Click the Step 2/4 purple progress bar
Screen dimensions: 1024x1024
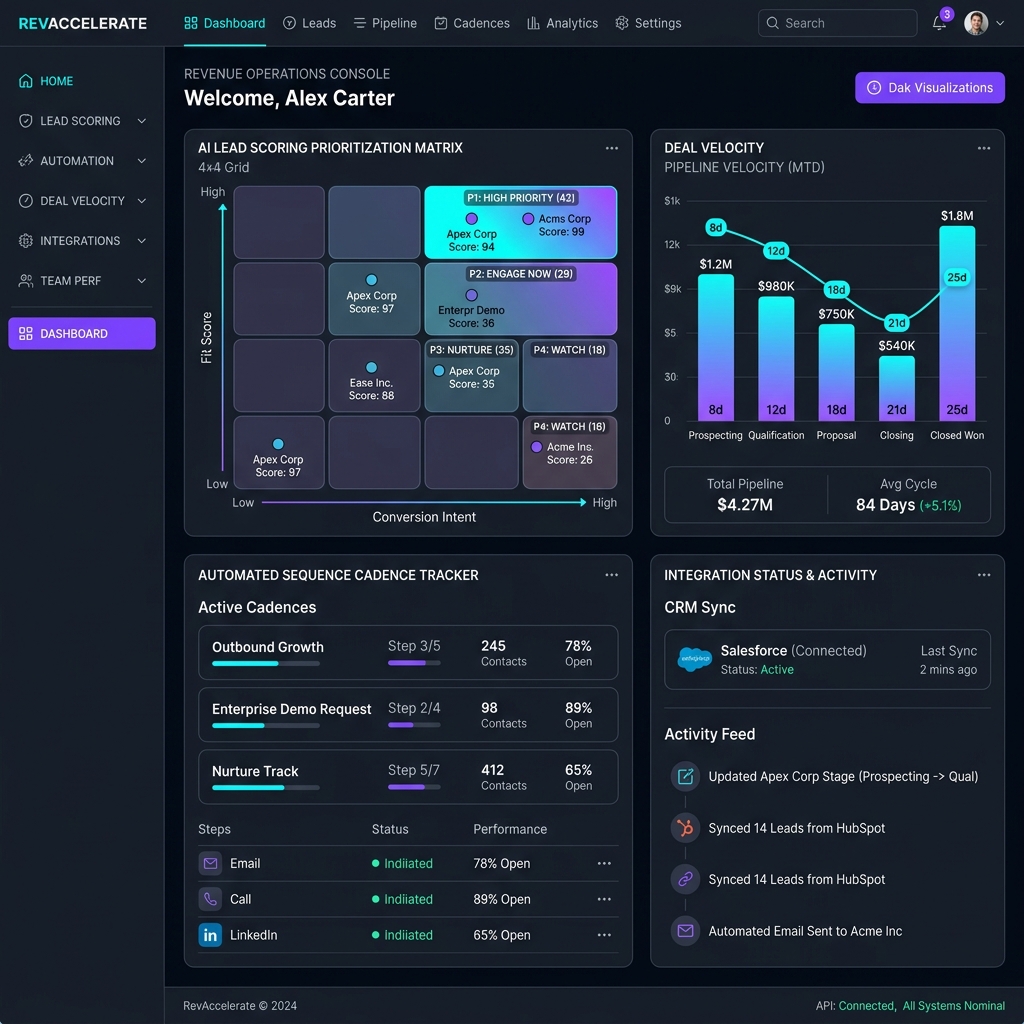[414, 725]
